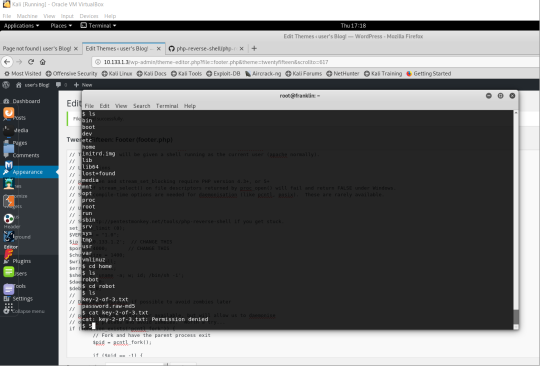Screen dimensions: 540x366
Task: Open the Files folder dock icon
Action: click(x=9, y=148)
